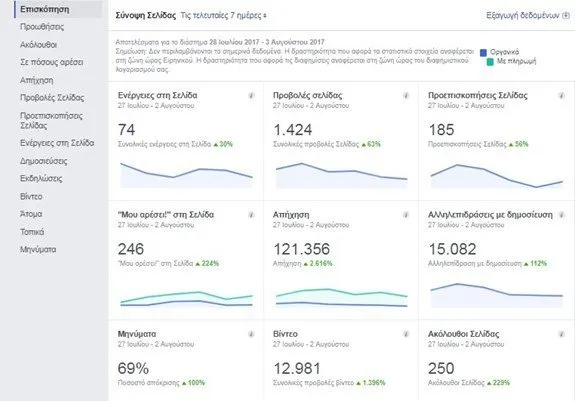Open Τοπικά in the sidebar
575x402 pixels.
click(x=32, y=232)
